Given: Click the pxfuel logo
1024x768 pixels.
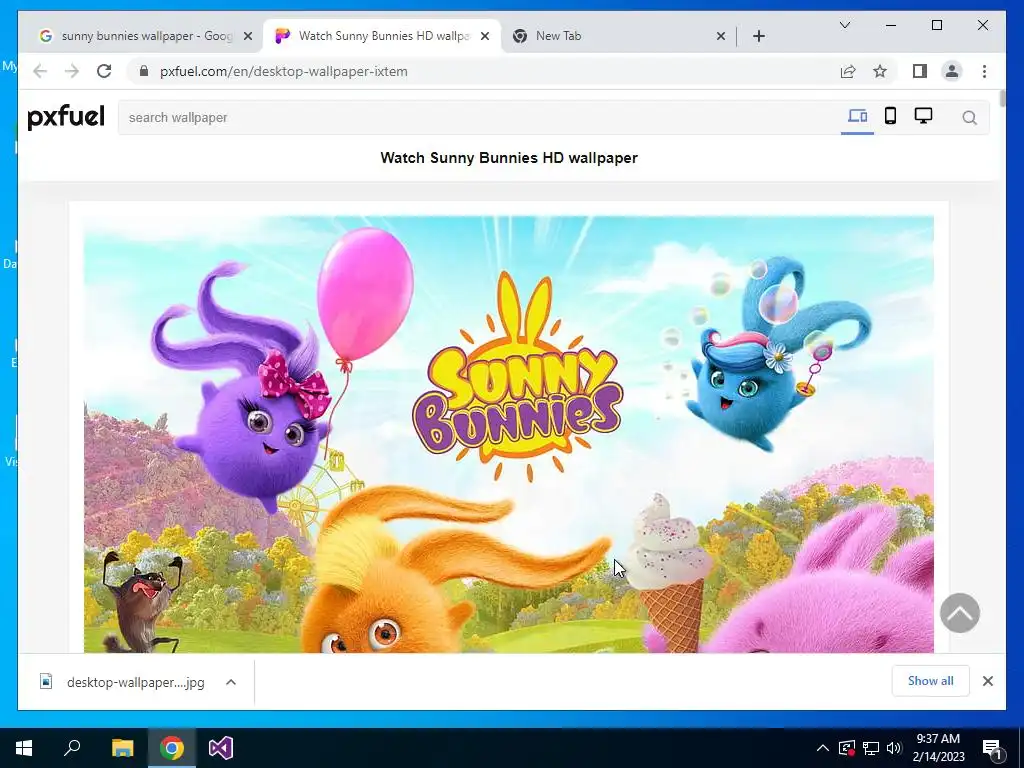Looking at the screenshot, I should click(66, 117).
